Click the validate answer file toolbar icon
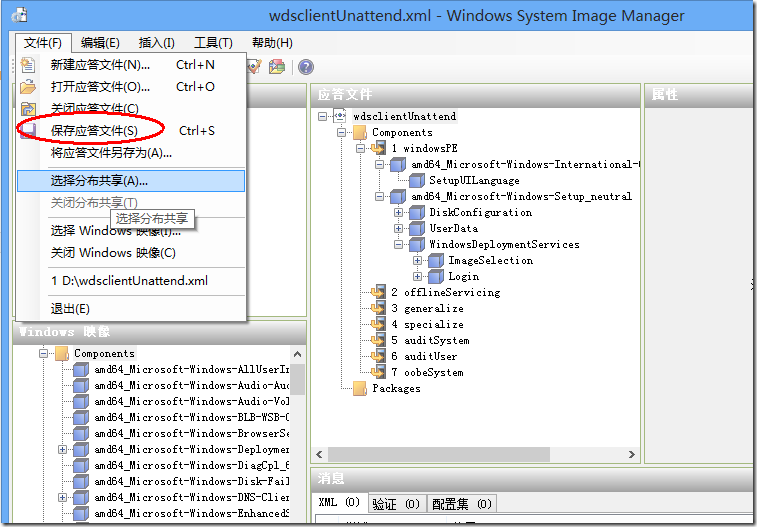The height and width of the screenshot is (527, 757). point(254,67)
